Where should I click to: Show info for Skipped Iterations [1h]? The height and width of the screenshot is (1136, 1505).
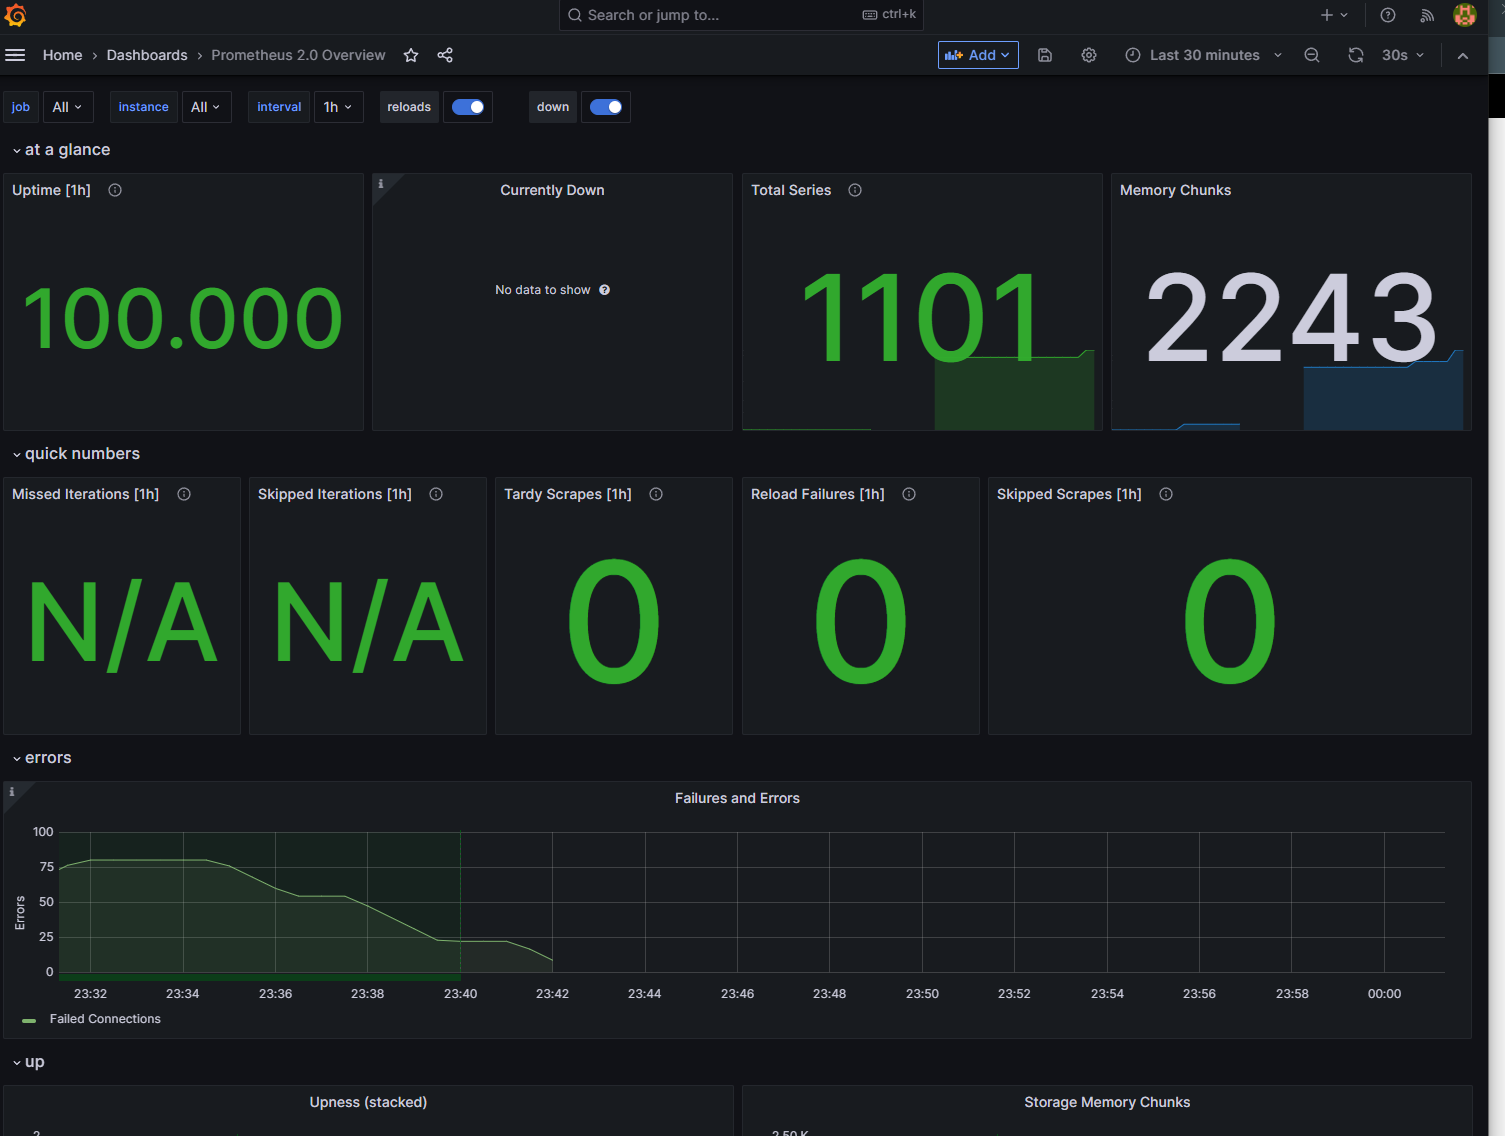(x=436, y=494)
